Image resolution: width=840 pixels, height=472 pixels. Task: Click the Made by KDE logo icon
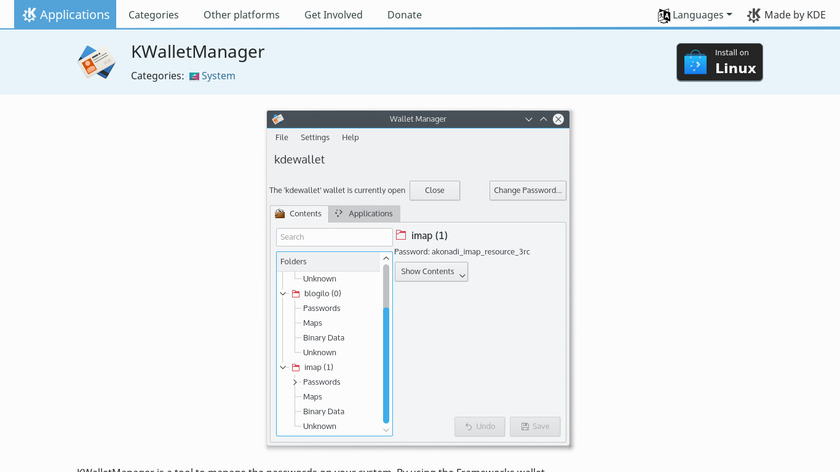pos(754,15)
